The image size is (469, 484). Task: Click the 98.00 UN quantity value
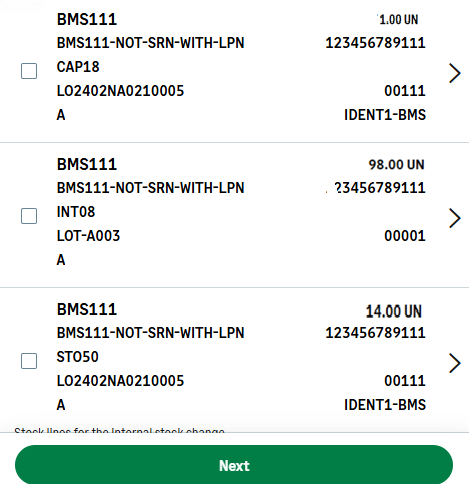(x=396, y=165)
